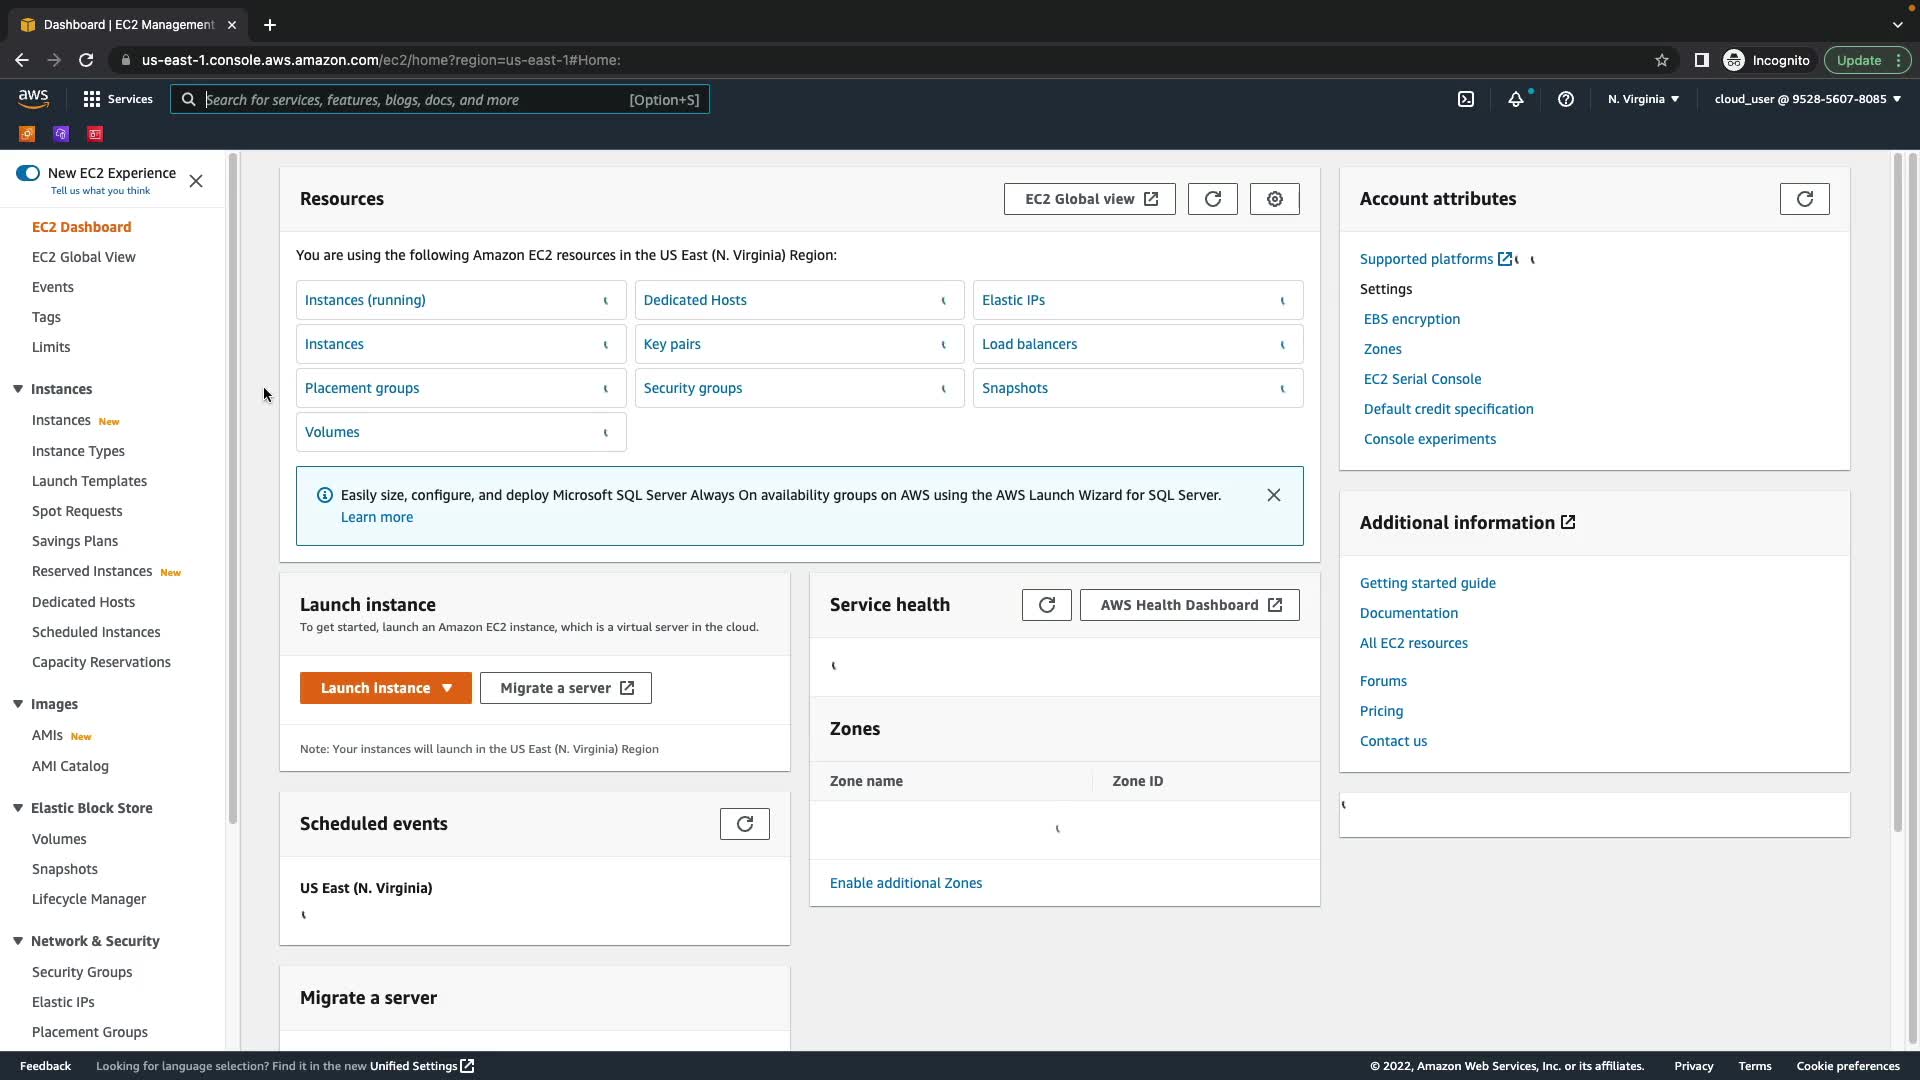Refresh the Account attributes panel

[x=1804, y=199]
